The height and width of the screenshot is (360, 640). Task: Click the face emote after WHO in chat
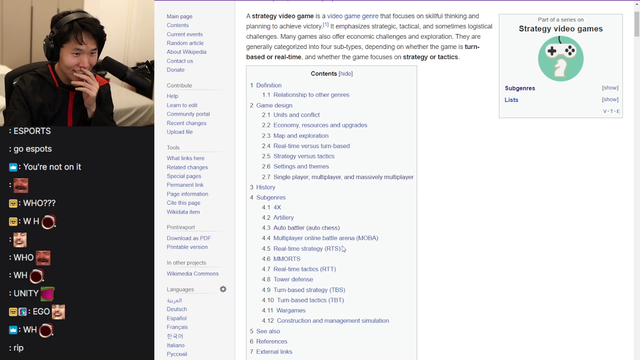(x=43, y=258)
